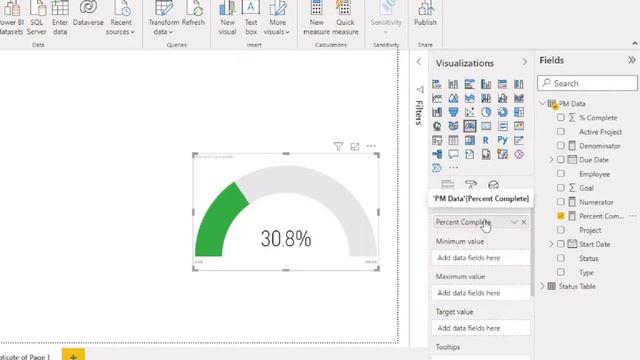Collapse the ribbon
The width and height of the screenshot is (640, 360).
point(635,44)
